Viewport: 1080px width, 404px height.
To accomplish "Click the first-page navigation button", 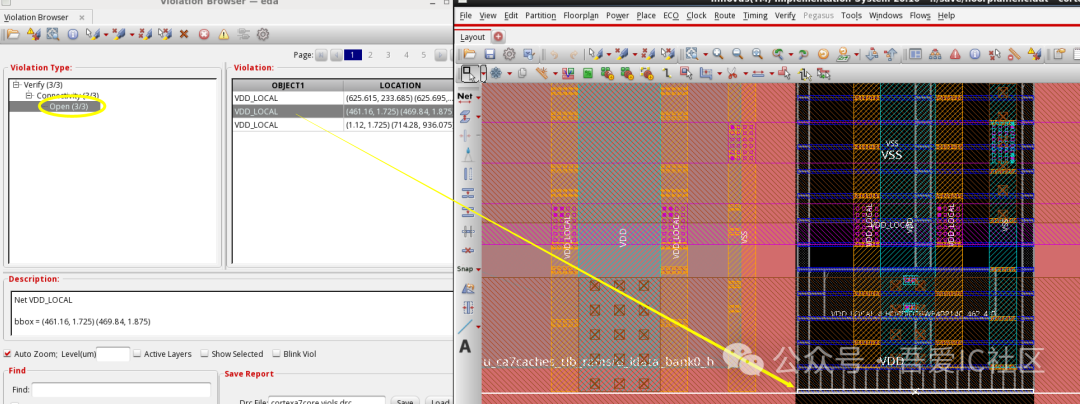I will click(x=321, y=55).
